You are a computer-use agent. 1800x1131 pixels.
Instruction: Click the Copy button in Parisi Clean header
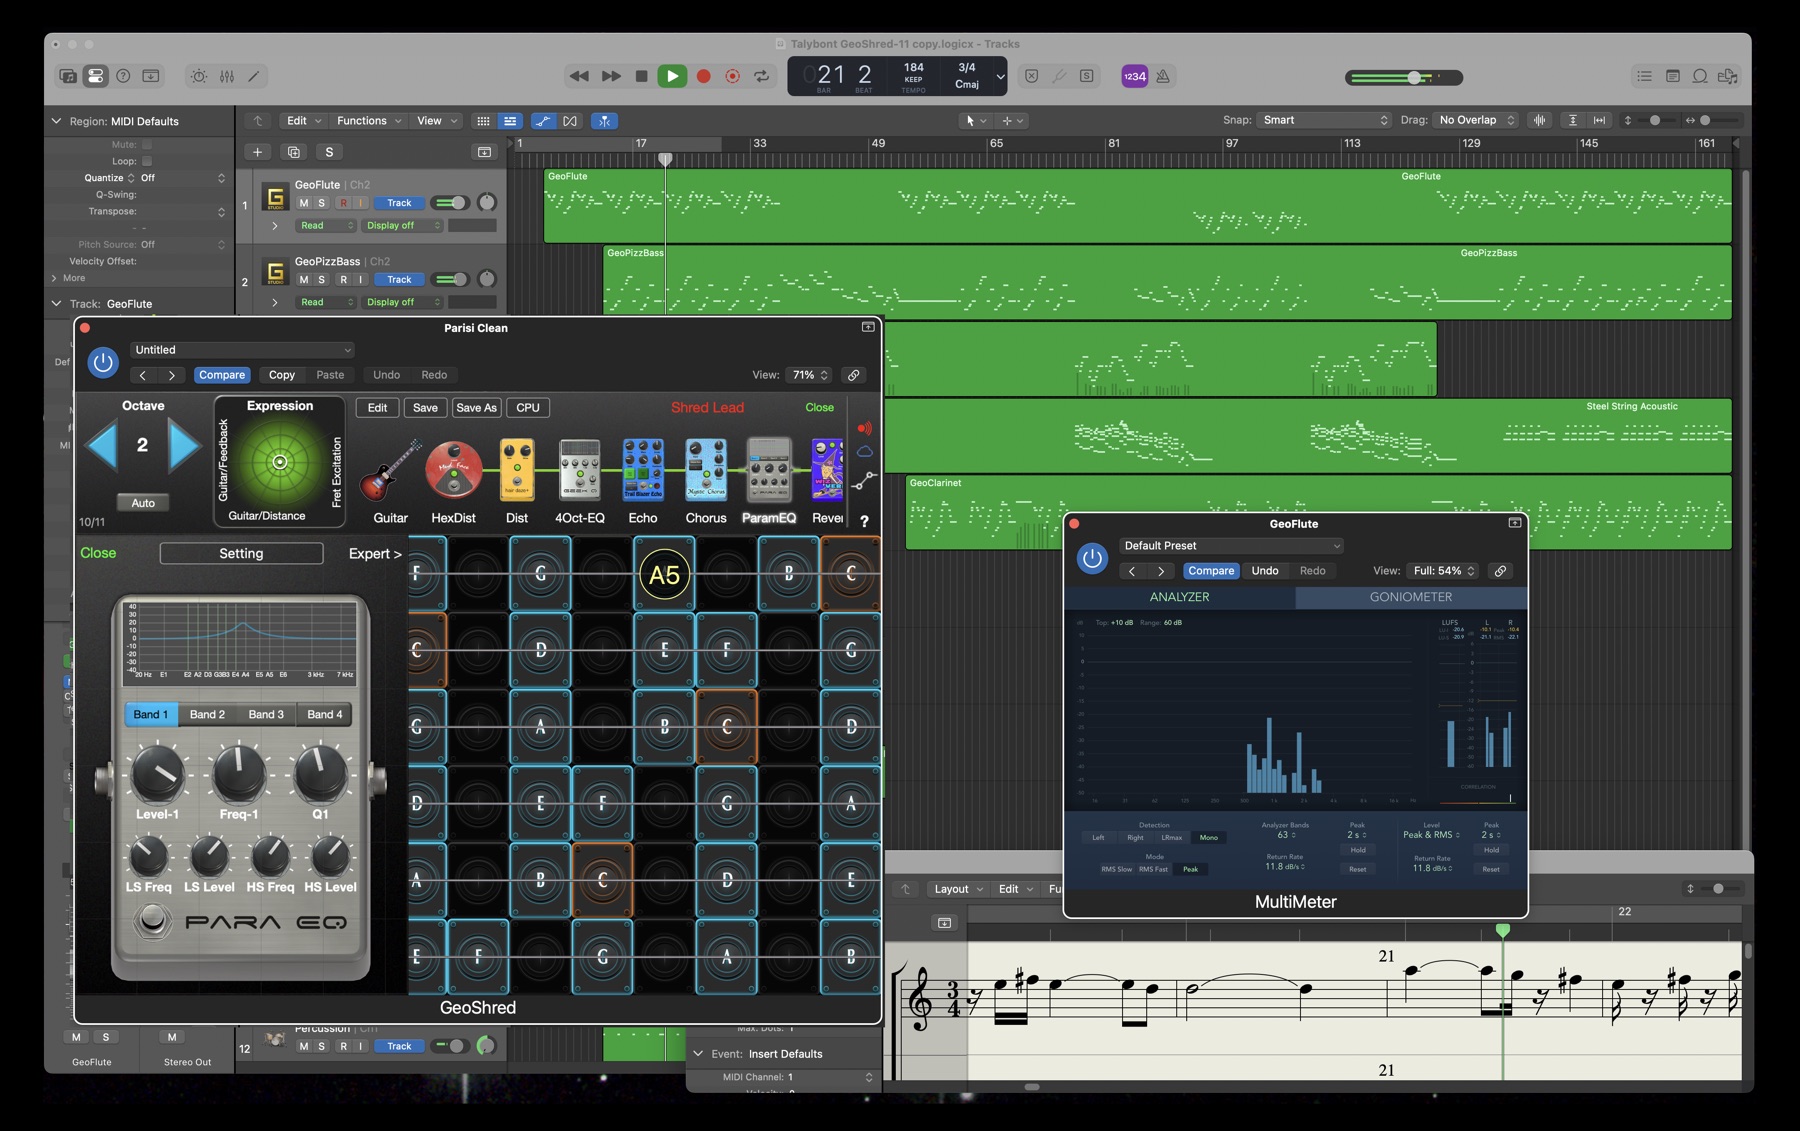click(282, 375)
